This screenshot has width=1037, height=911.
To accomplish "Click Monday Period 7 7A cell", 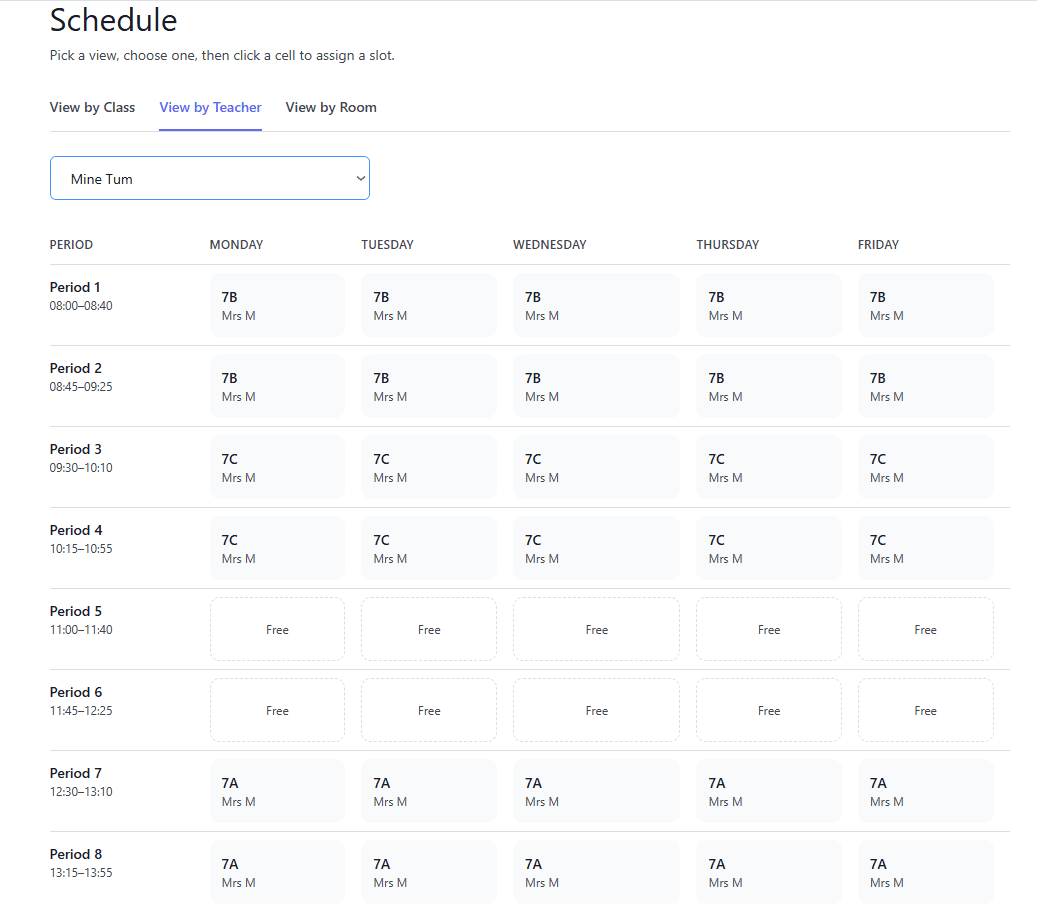I will pyautogui.click(x=277, y=791).
